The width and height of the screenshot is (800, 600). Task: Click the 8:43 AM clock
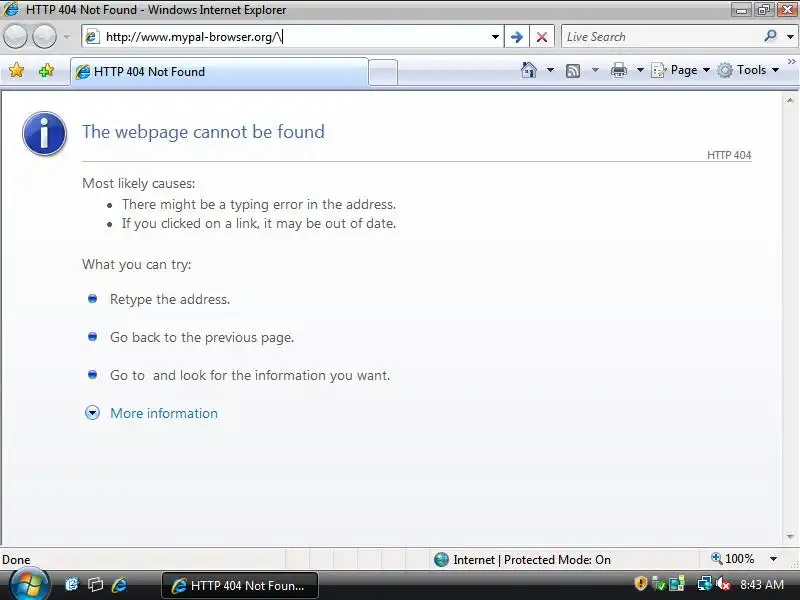point(762,585)
